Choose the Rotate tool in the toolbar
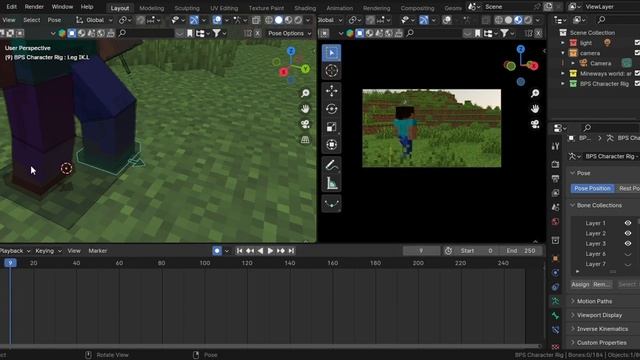This screenshot has width=640, height=360. coord(331,109)
